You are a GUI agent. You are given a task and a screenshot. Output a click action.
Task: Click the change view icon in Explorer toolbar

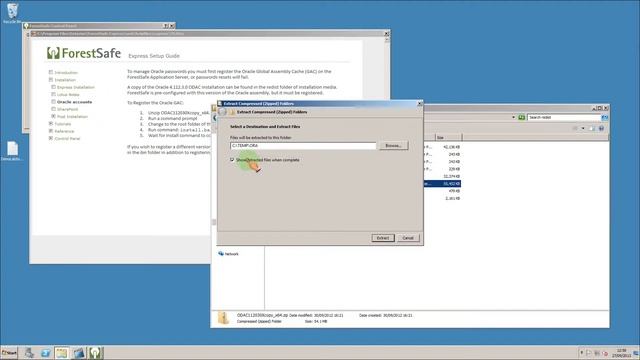[576, 129]
